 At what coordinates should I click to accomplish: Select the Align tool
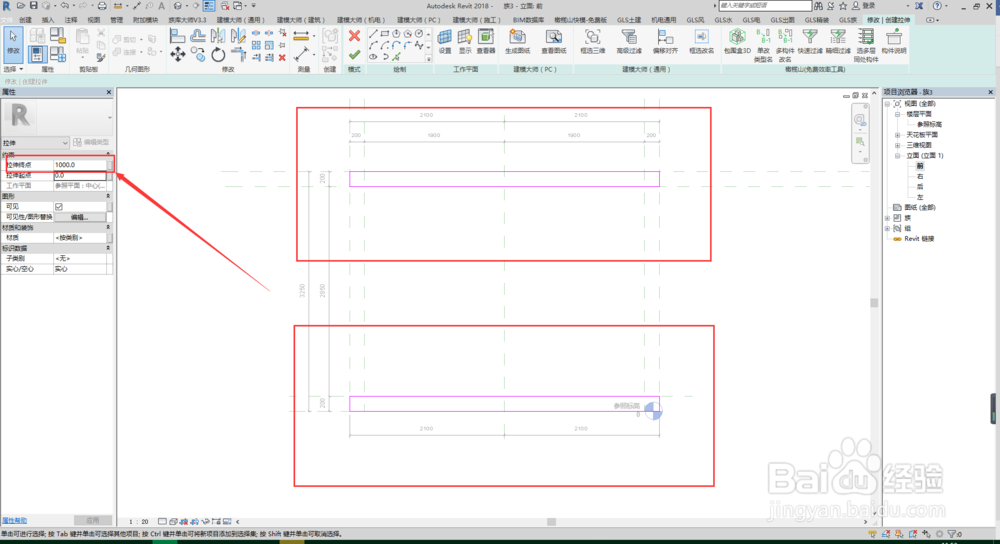(x=178, y=36)
